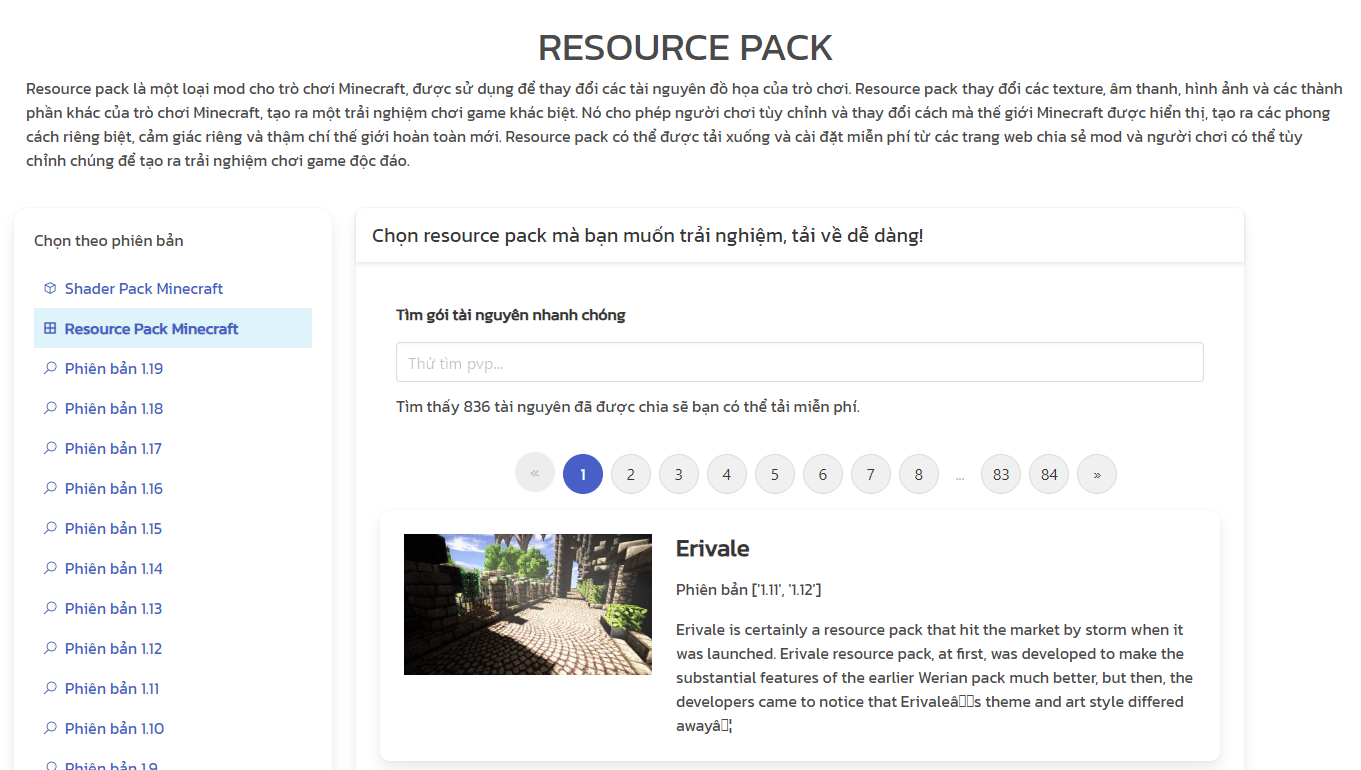The height and width of the screenshot is (770, 1361).
Task: Open page 2 of resource packs
Action: click(x=630, y=473)
